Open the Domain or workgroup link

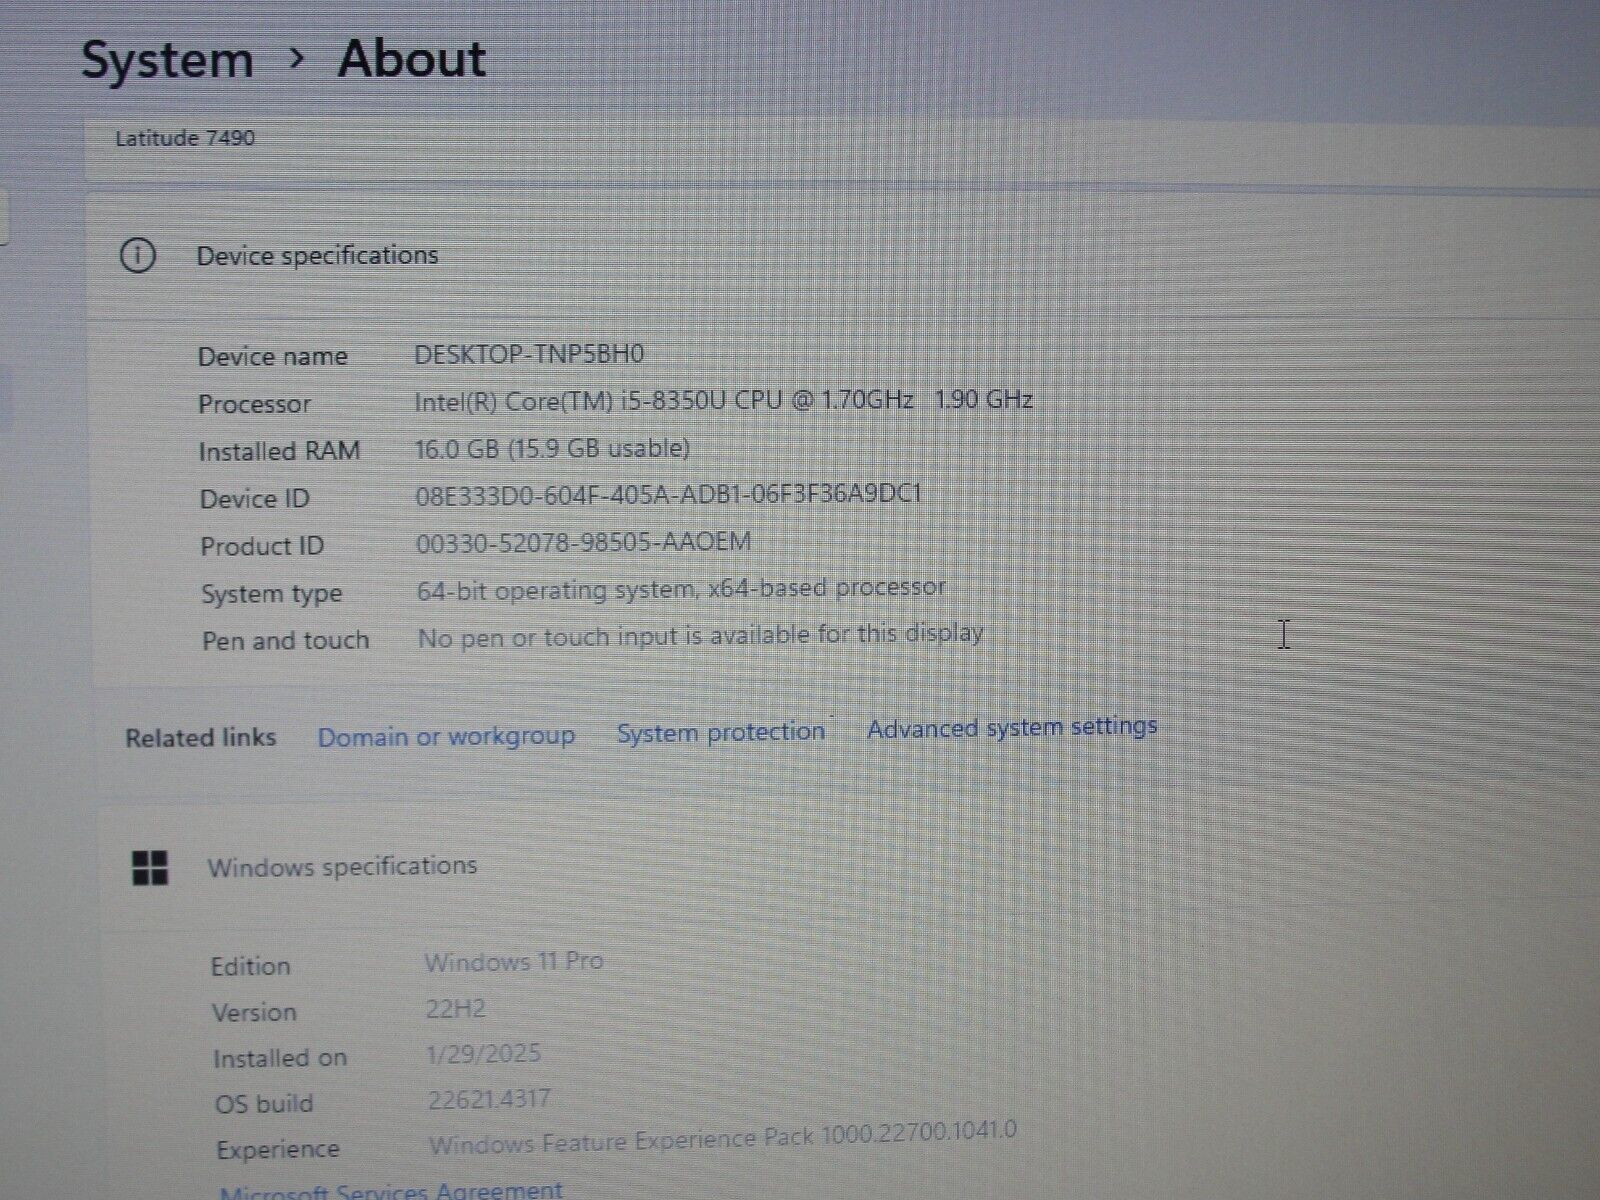446,737
